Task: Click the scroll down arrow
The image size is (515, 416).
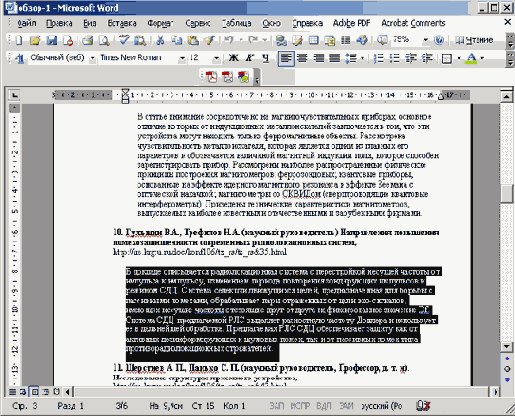Action: [x=507, y=346]
